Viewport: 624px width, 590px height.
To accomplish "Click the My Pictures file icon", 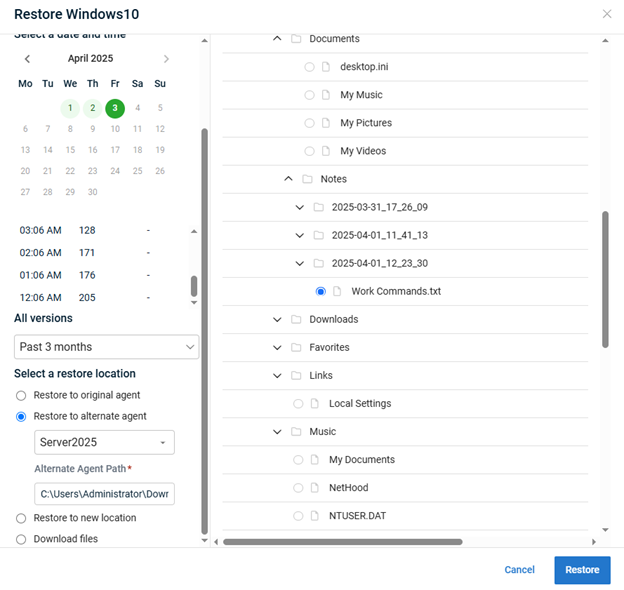I will point(326,123).
